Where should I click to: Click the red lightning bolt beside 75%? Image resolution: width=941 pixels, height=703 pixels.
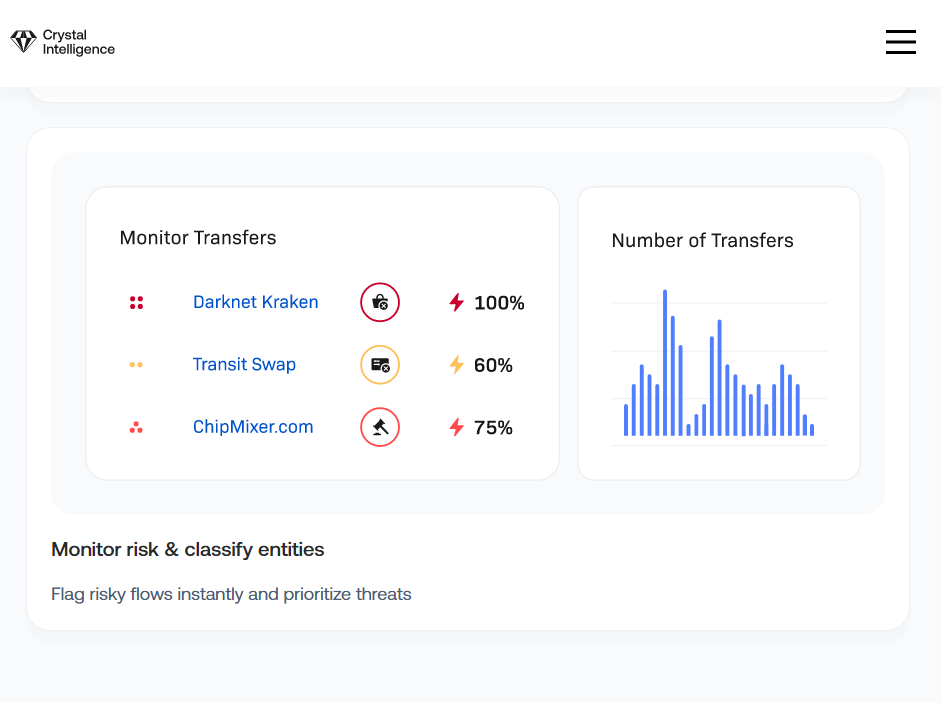click(457, 427)
